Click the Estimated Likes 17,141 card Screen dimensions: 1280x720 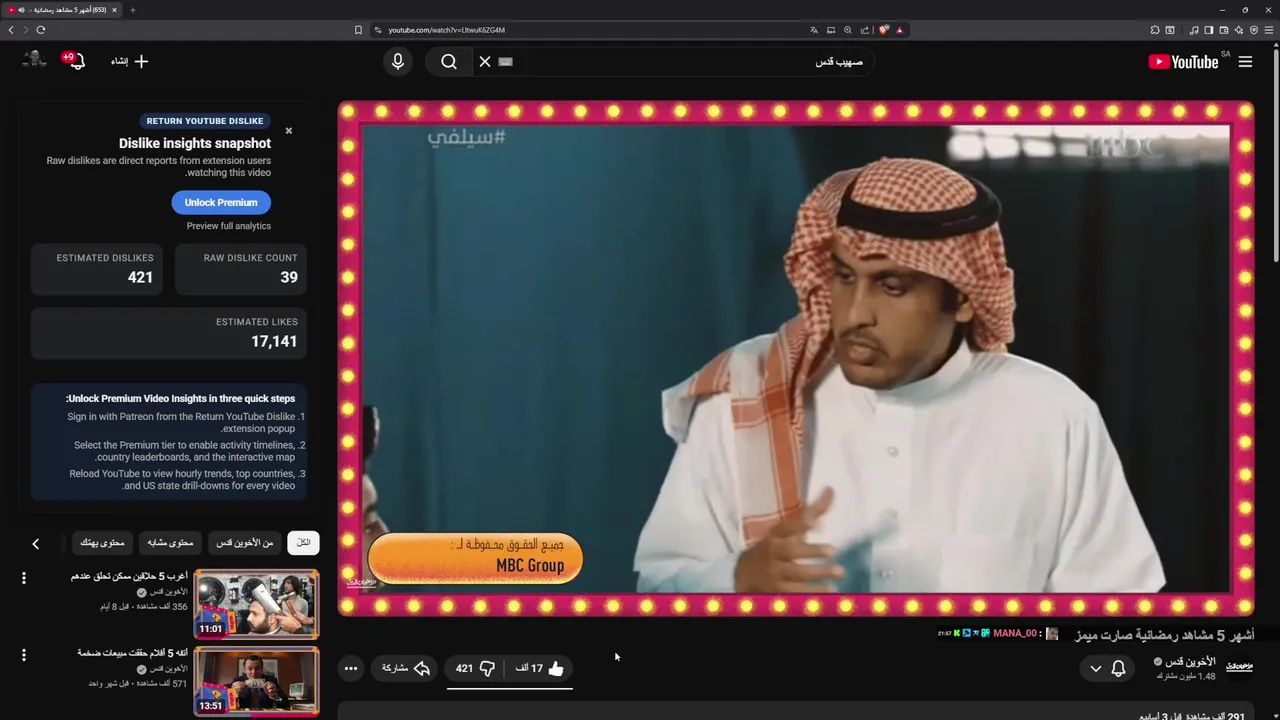click(168, 333)
